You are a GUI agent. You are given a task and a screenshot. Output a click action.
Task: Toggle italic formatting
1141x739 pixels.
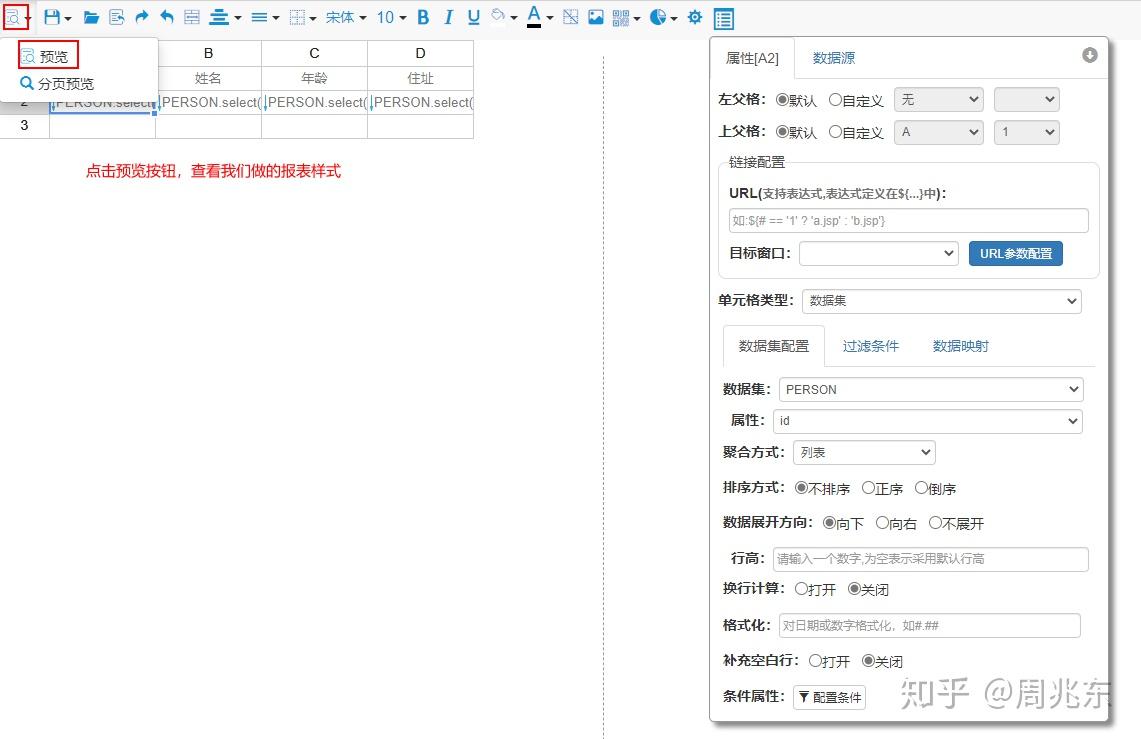[448, 17]
